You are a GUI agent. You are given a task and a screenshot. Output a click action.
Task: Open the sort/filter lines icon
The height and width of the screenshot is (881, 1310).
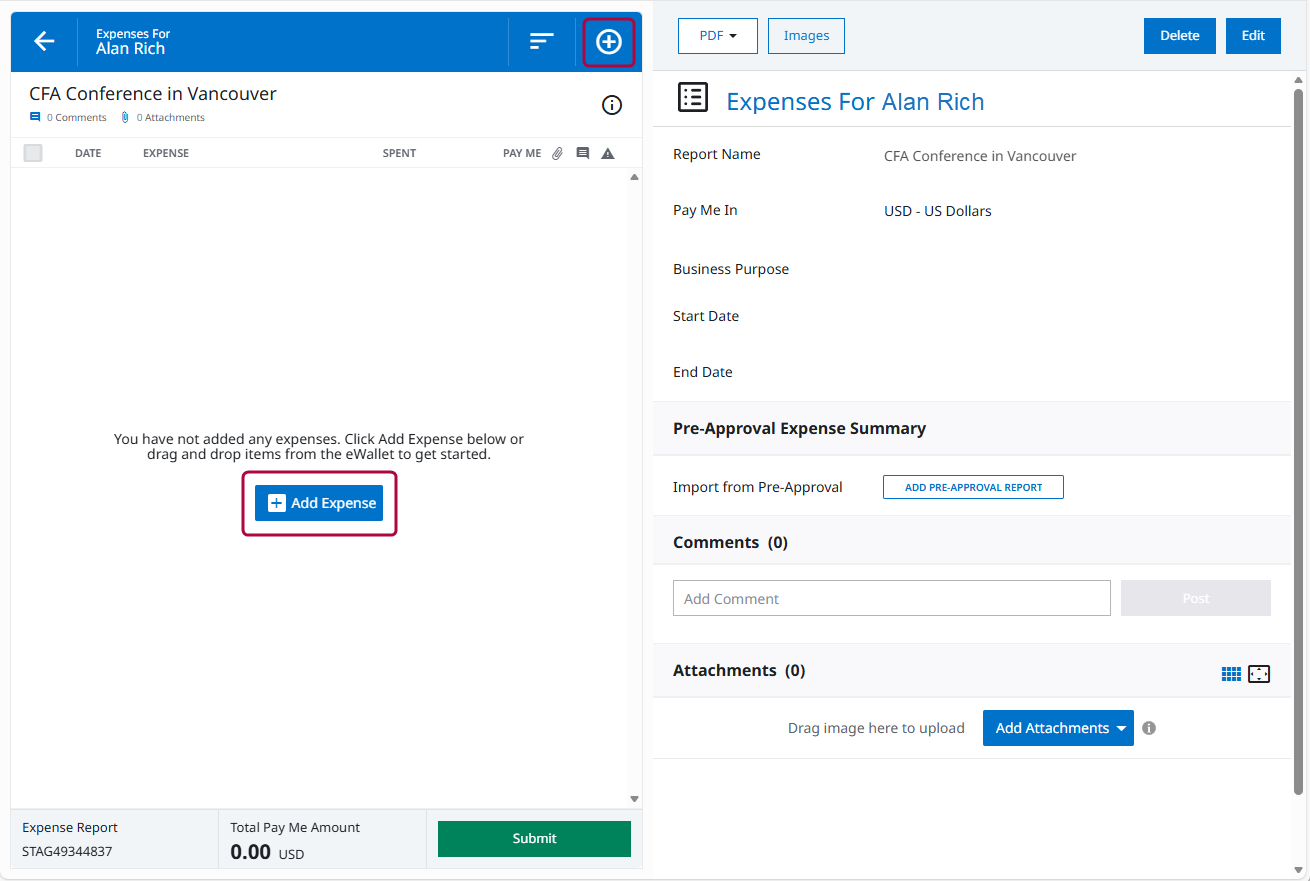[x=541, y=41]
